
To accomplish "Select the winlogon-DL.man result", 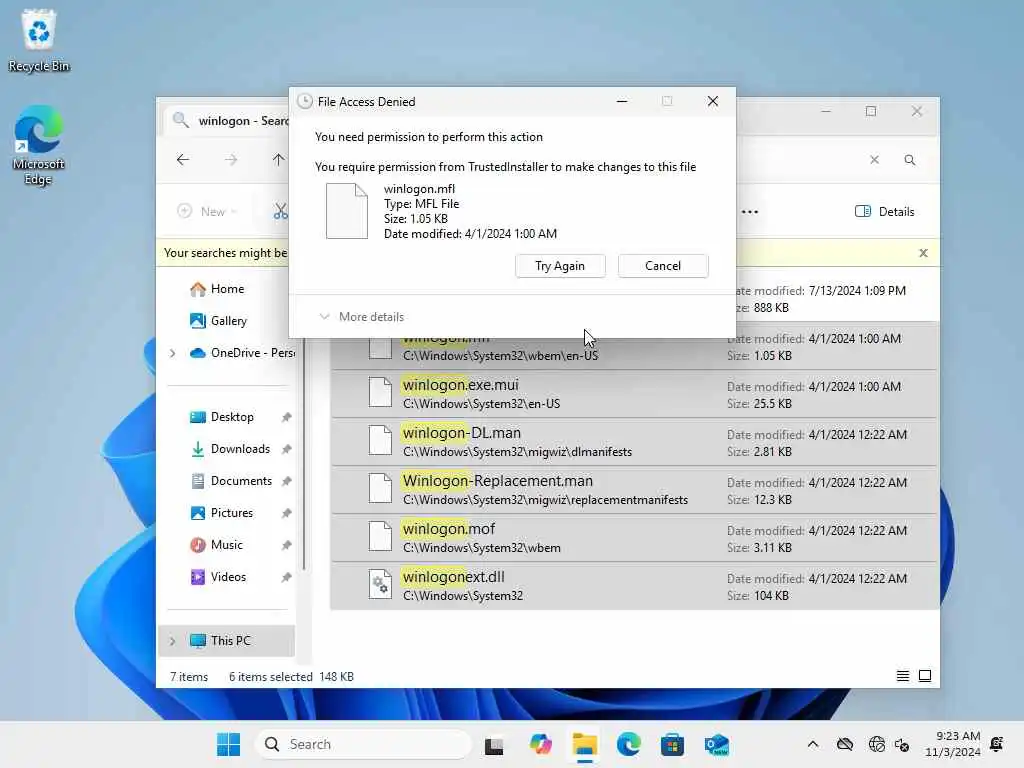I will click(633, 441).
